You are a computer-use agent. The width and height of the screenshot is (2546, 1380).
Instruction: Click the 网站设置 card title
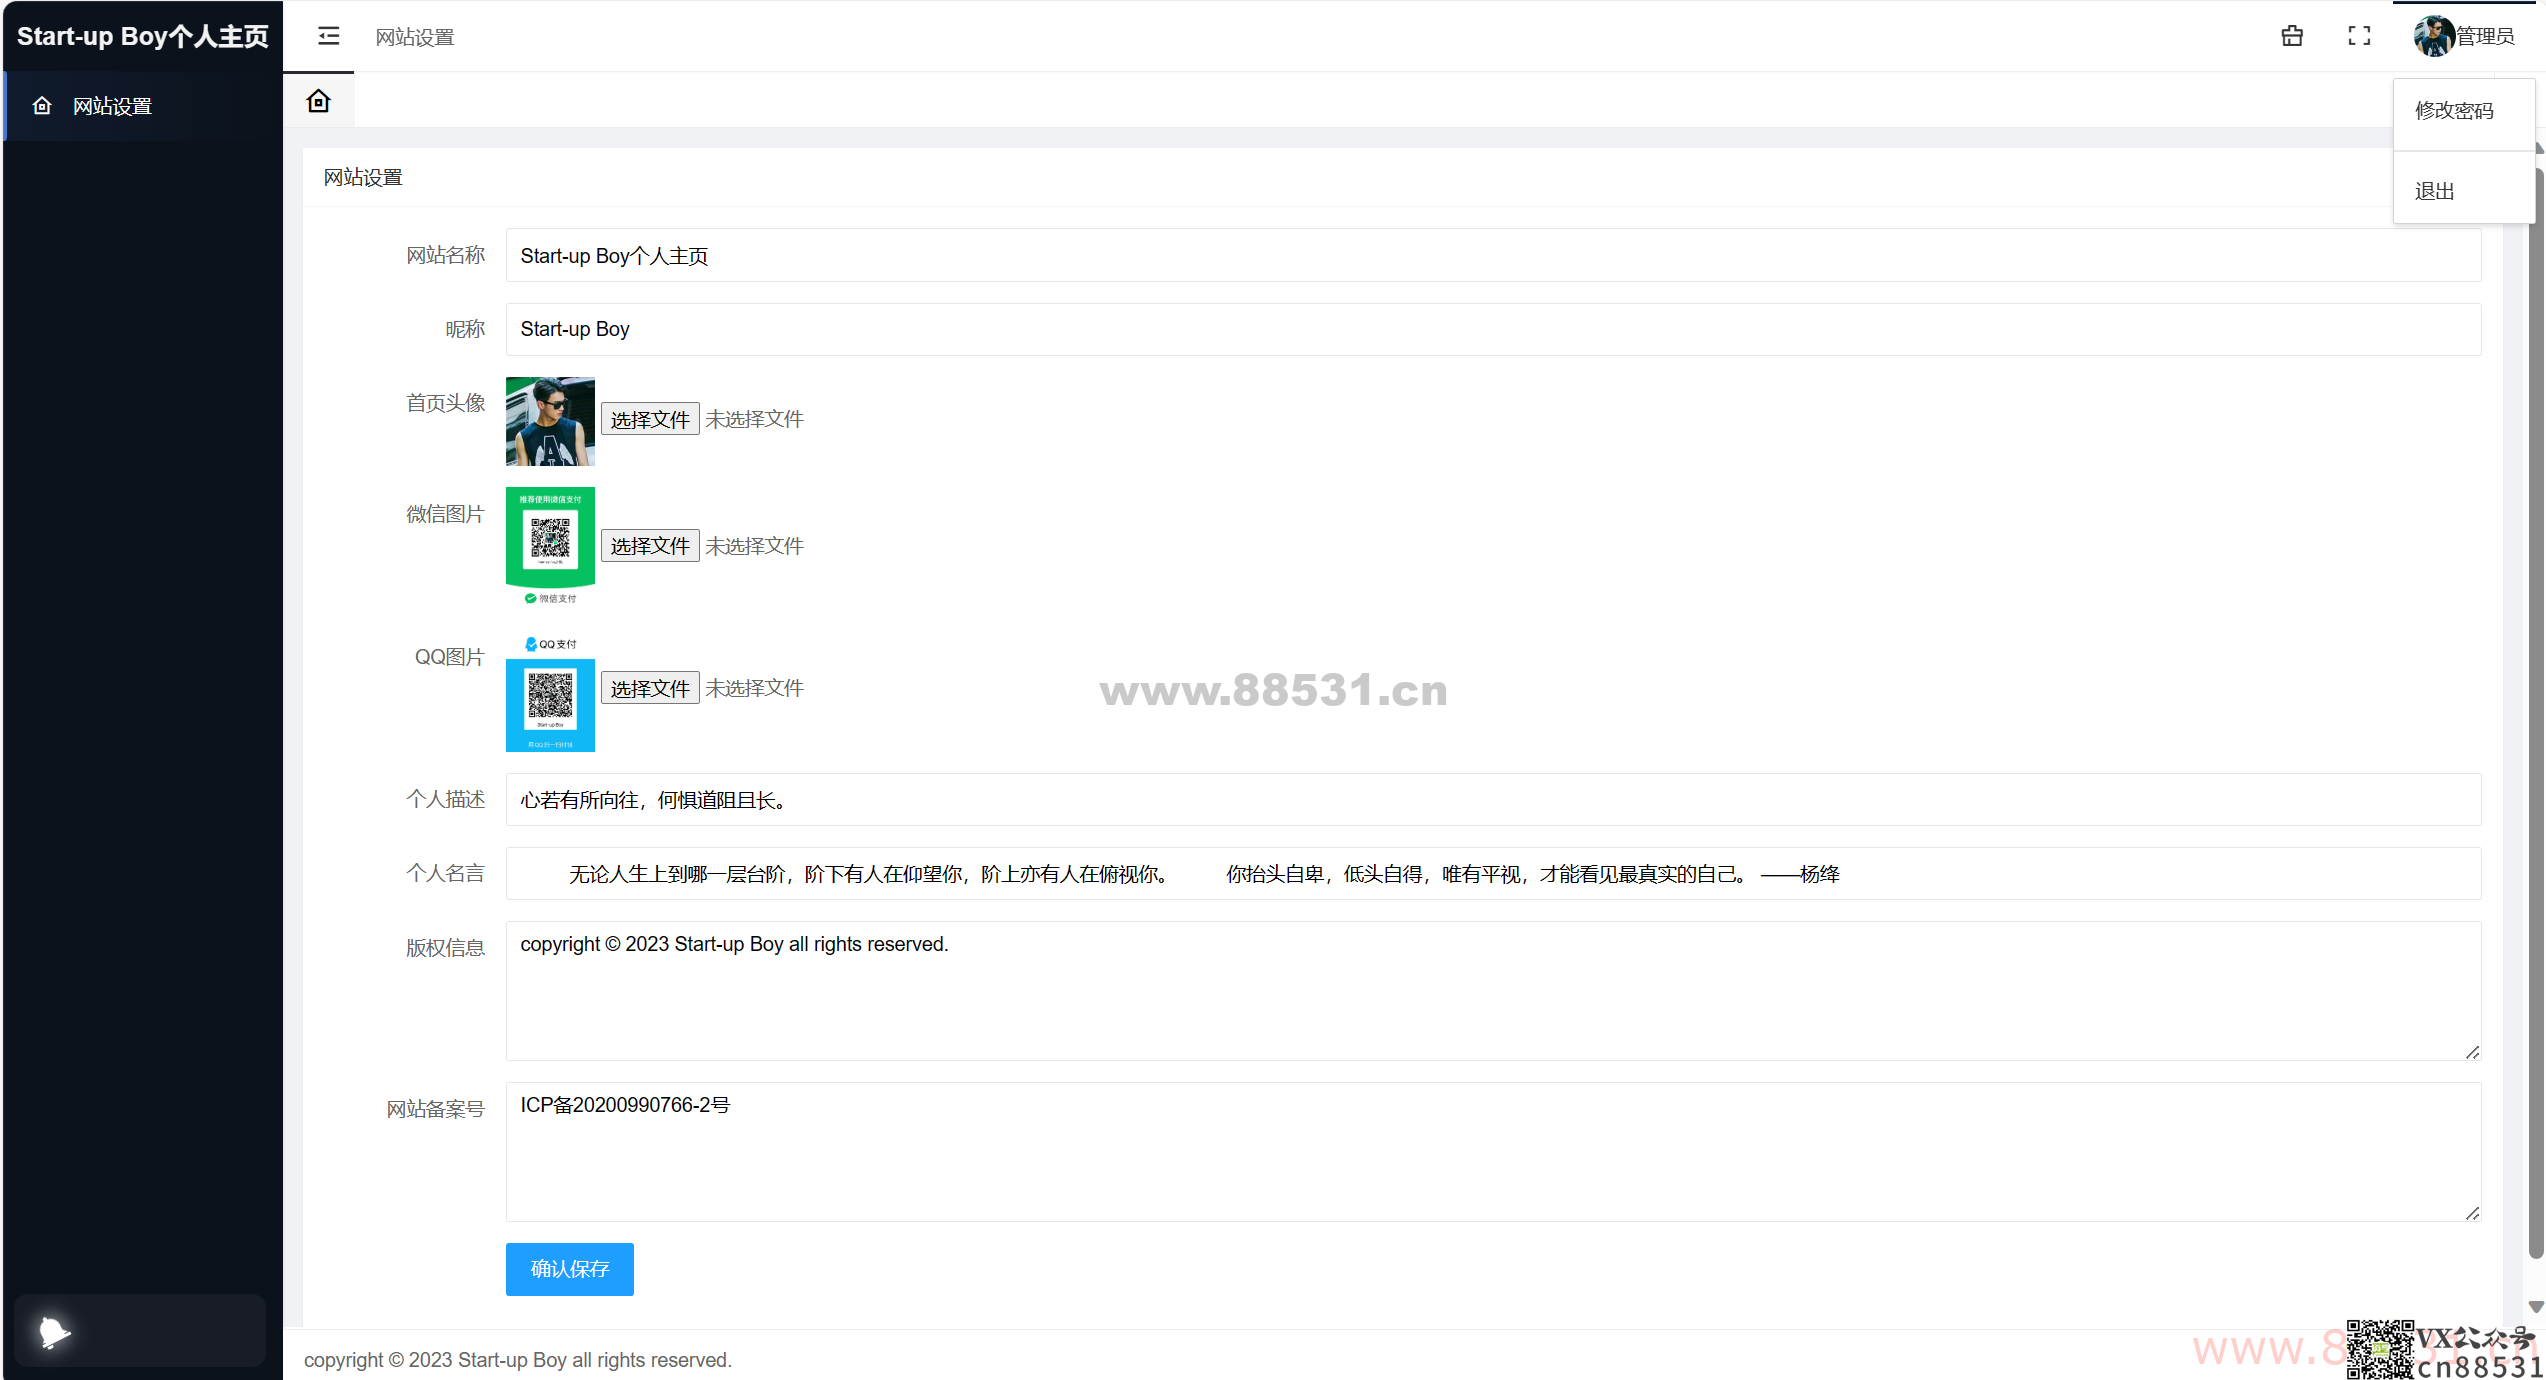[x=363, y=178]
